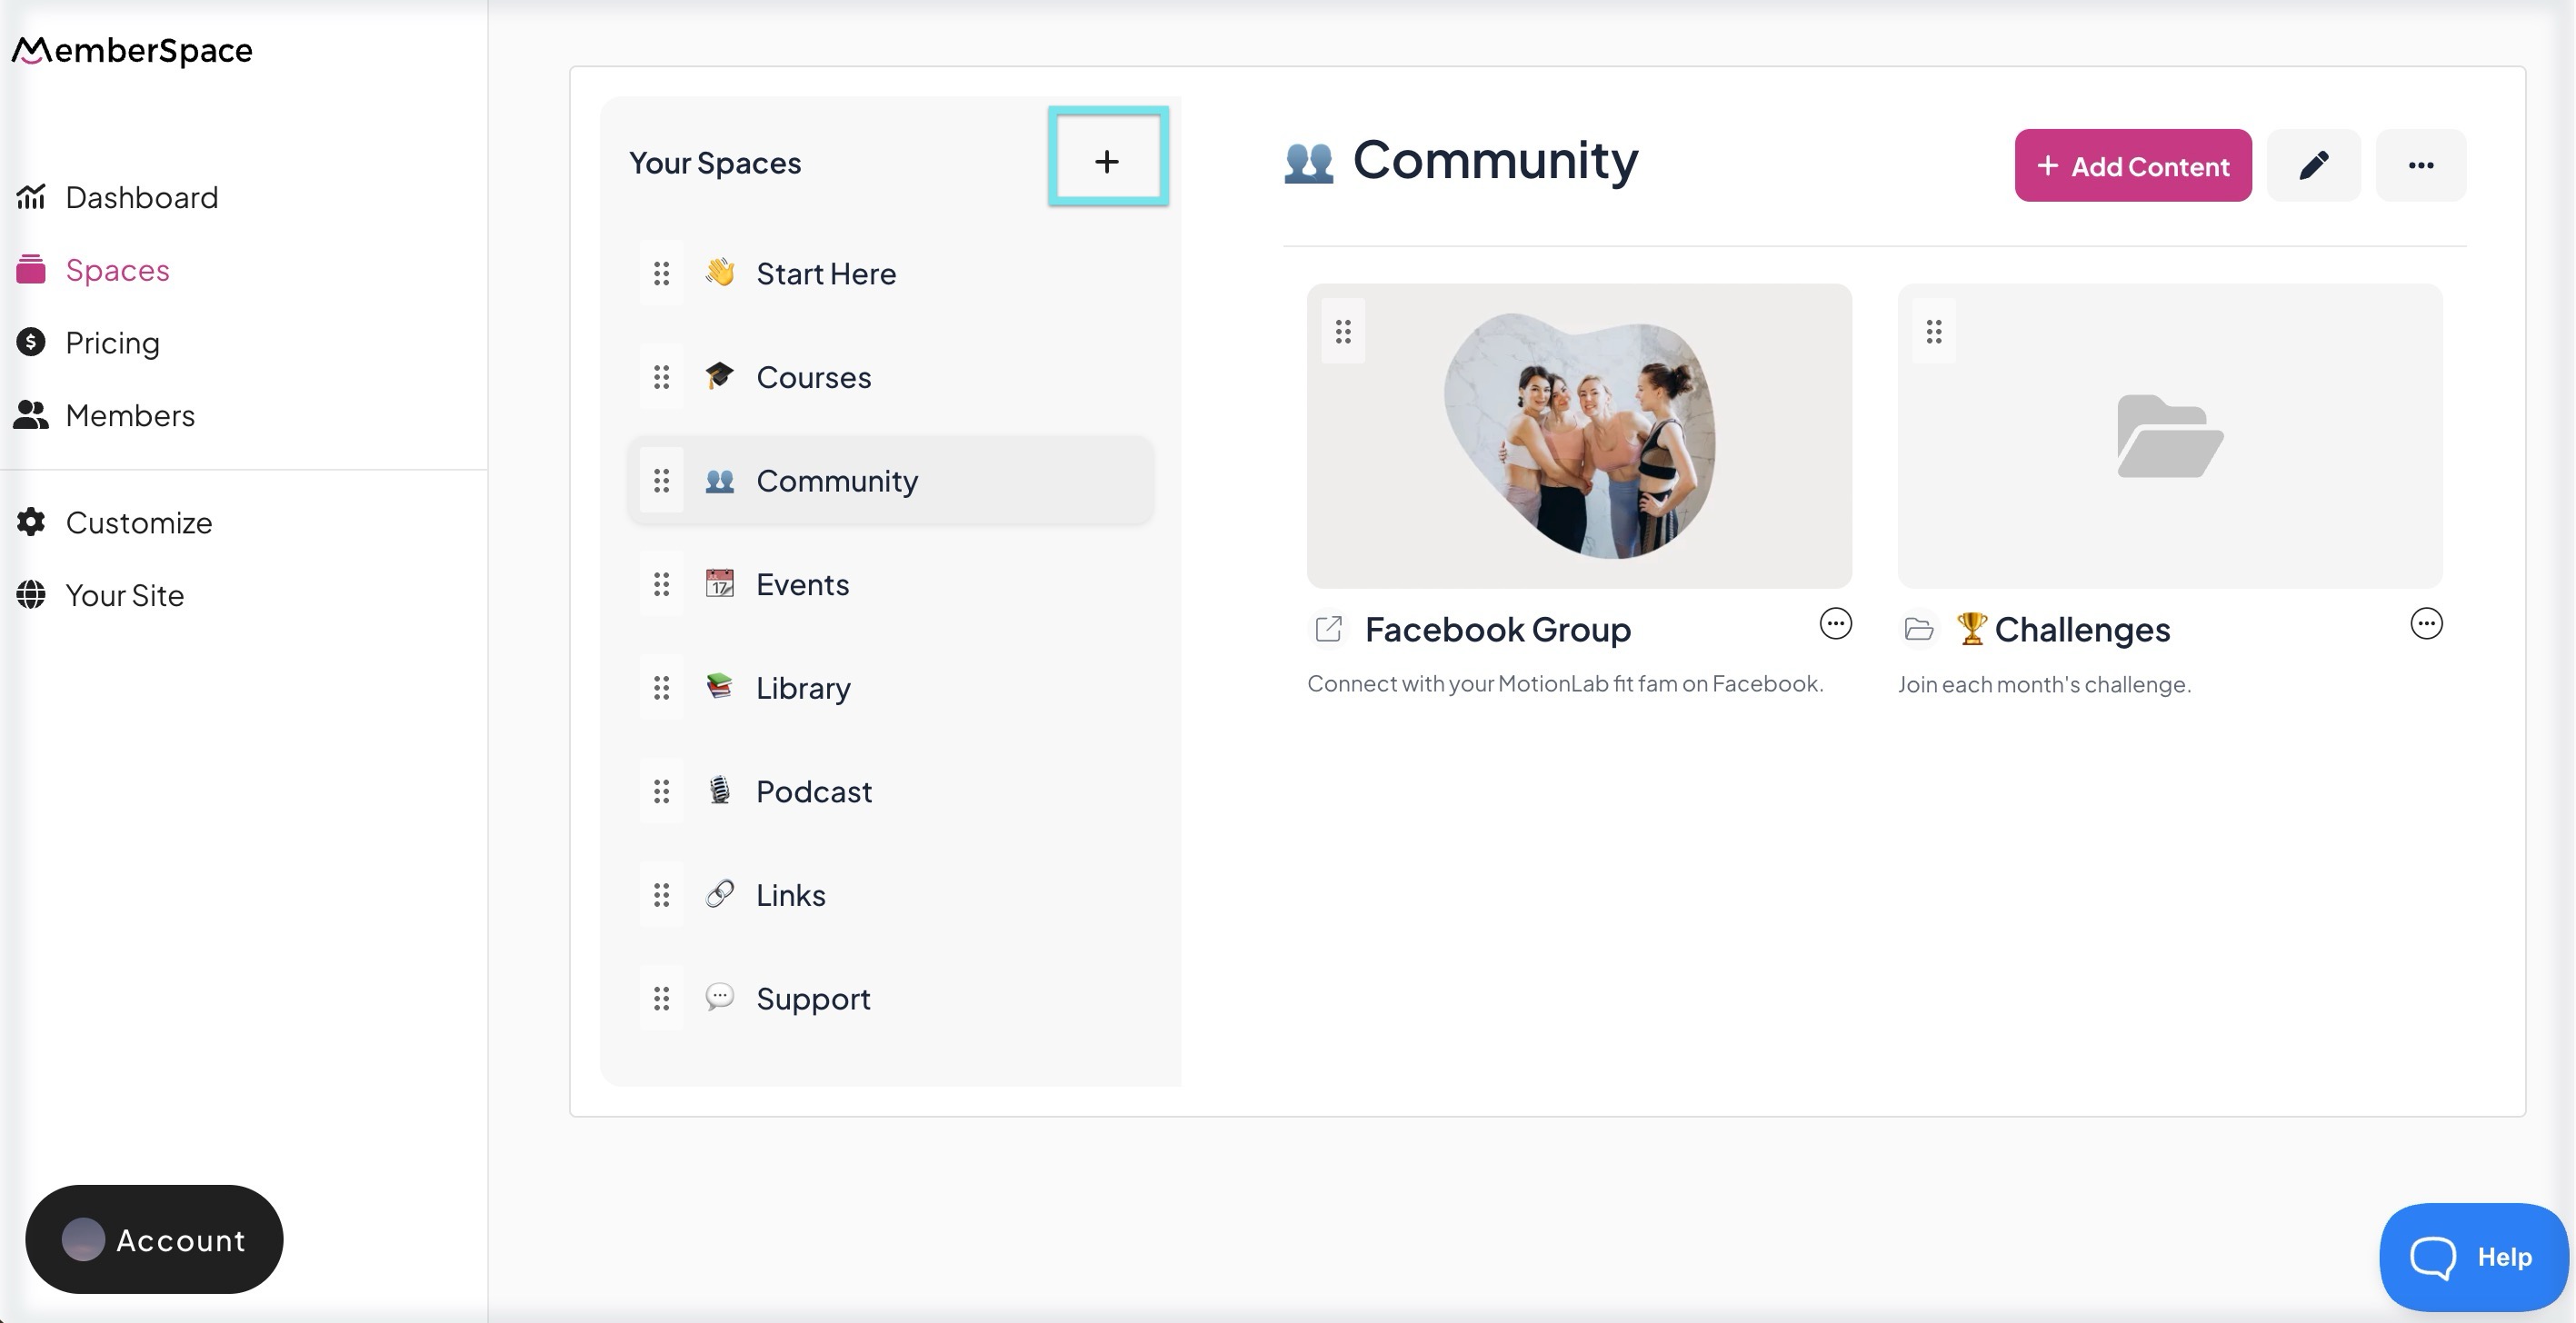Click the plus button to add a Space
This screenshot has width=2576, height=1323.
1107,161
